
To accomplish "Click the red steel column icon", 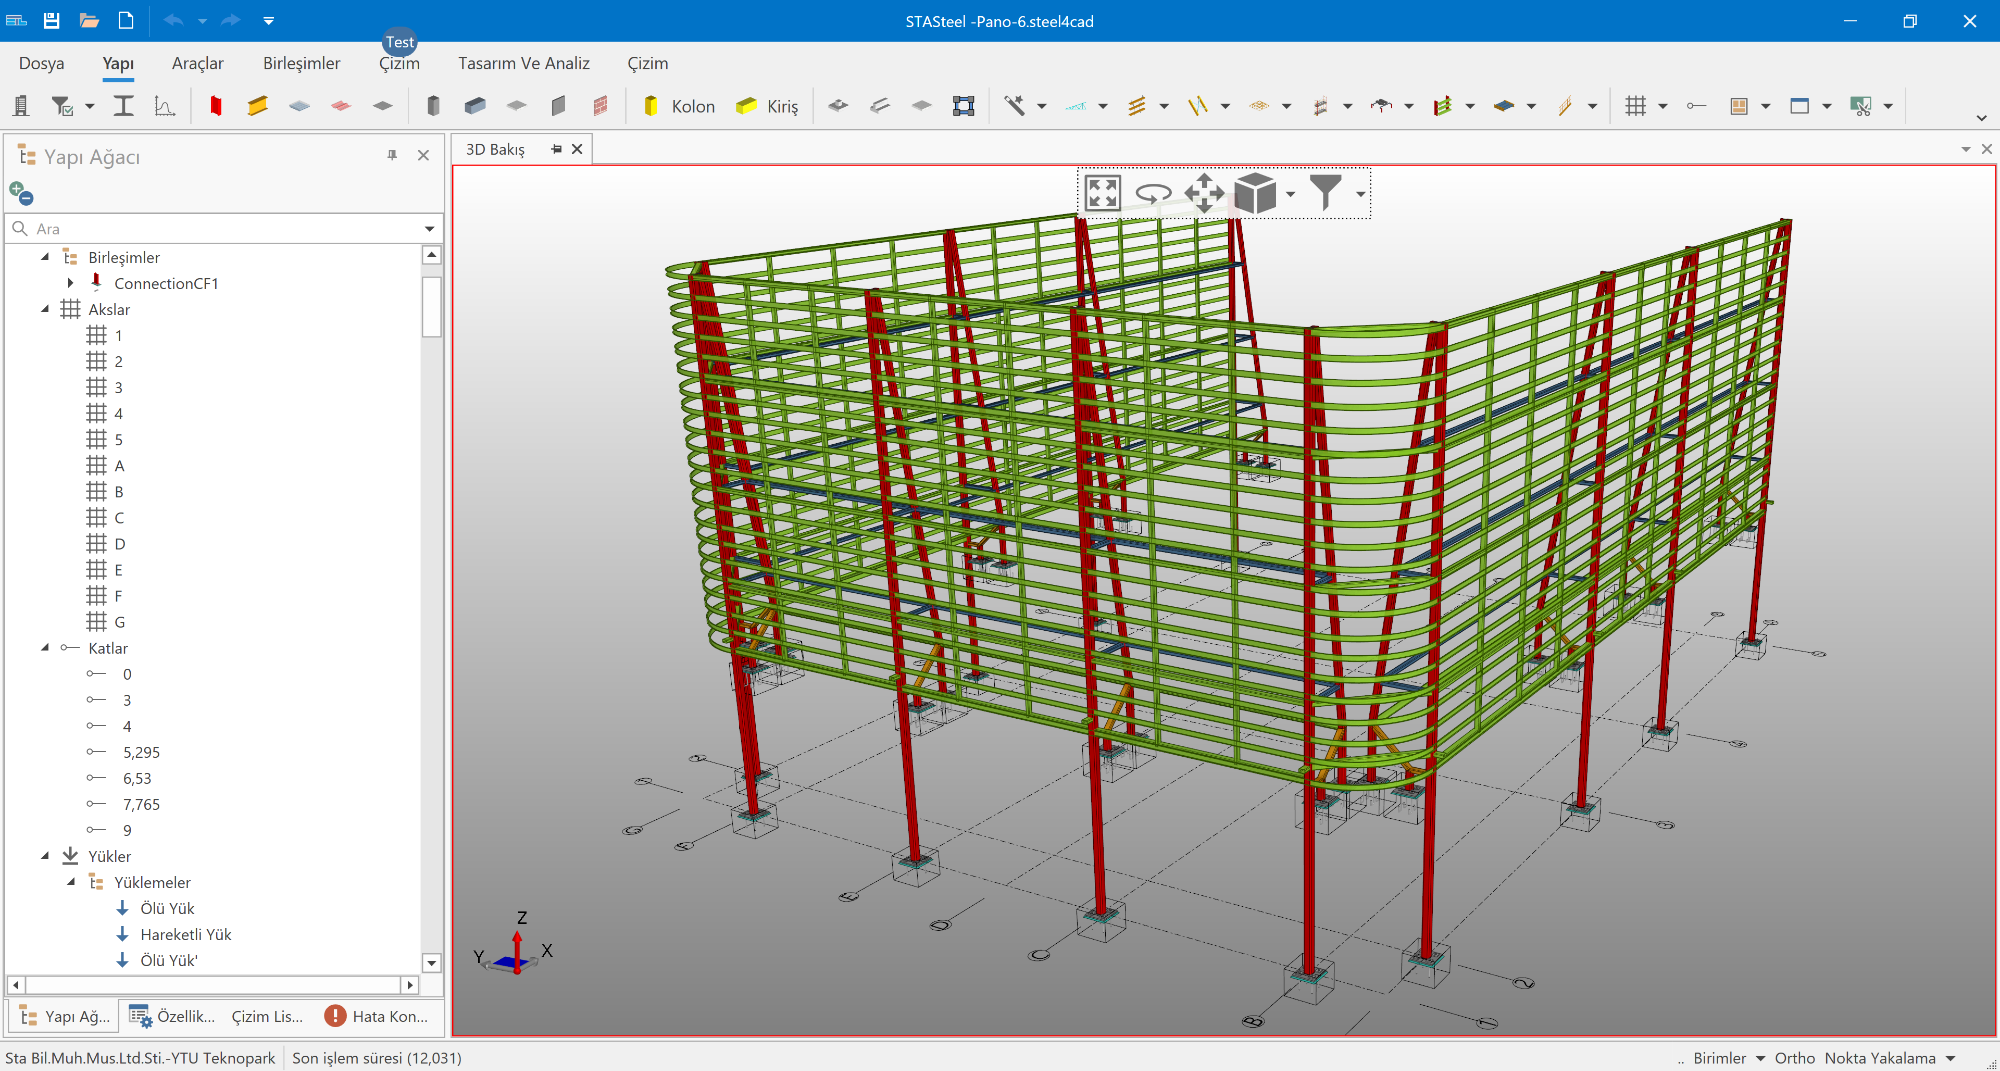I will point(216,106).
